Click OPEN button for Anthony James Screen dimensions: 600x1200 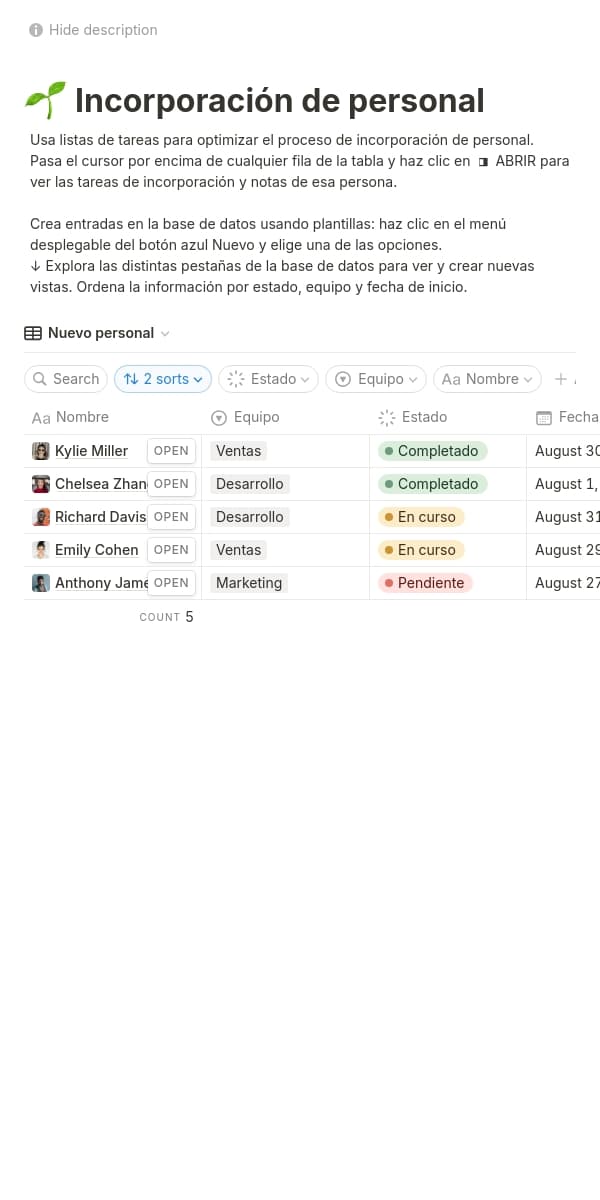coord(171,583)
